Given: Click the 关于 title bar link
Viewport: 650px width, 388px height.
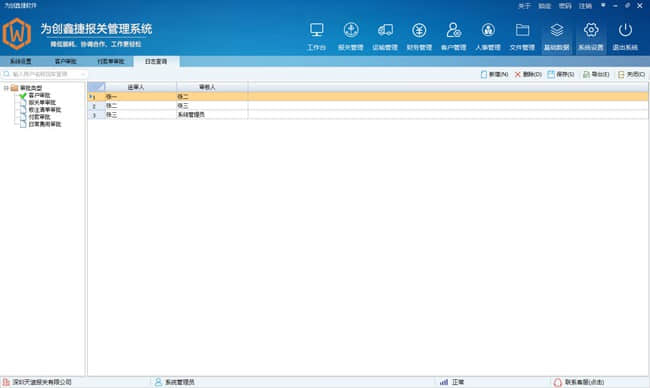Looking at the screenshot, I should pyautogui.click(x=524, y=6).
